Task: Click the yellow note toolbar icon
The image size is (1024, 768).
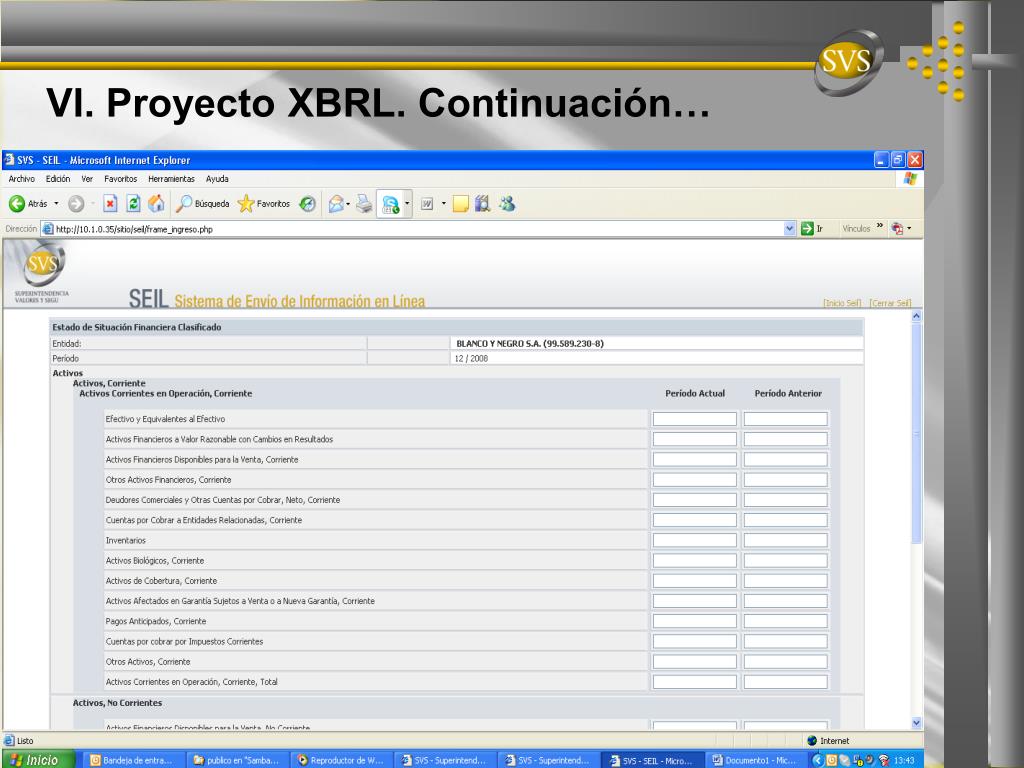Action: pos(460,204)
